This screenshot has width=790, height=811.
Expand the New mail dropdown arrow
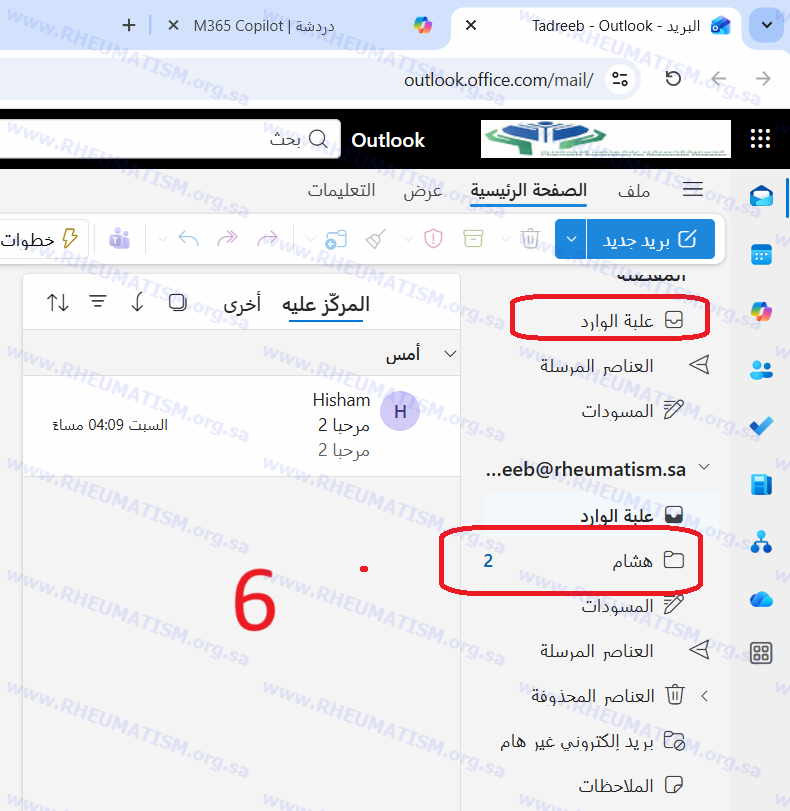(x=570, y=239)
